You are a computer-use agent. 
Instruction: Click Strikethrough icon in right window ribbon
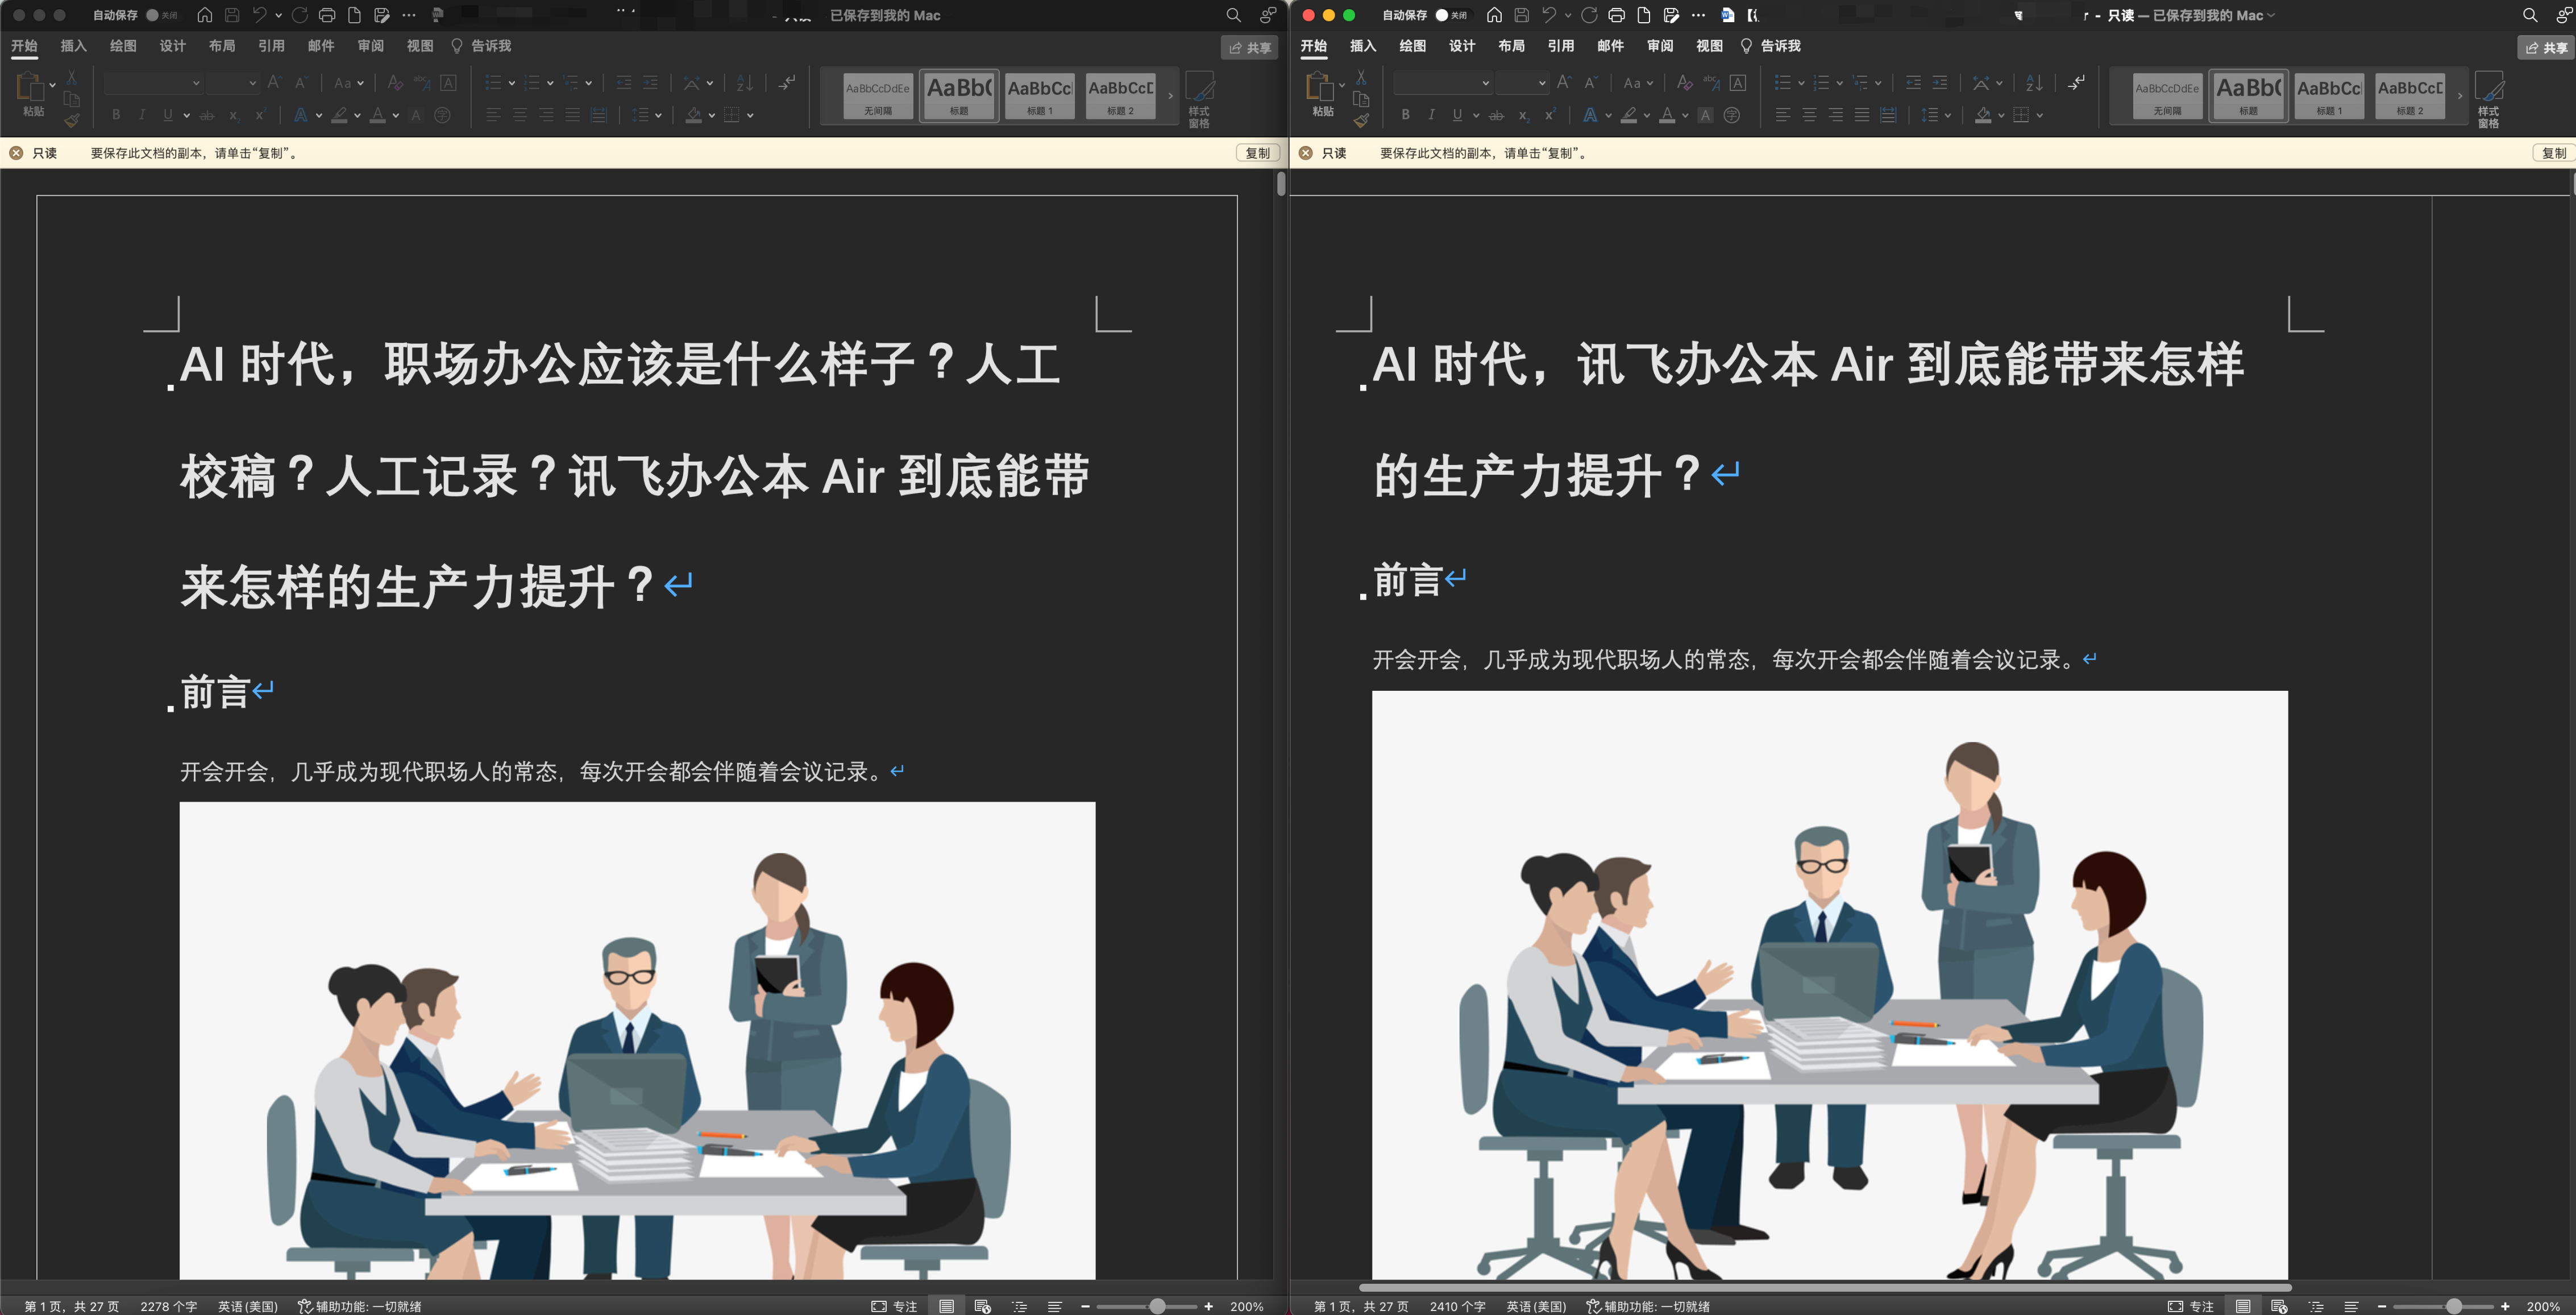(1496, 115)
